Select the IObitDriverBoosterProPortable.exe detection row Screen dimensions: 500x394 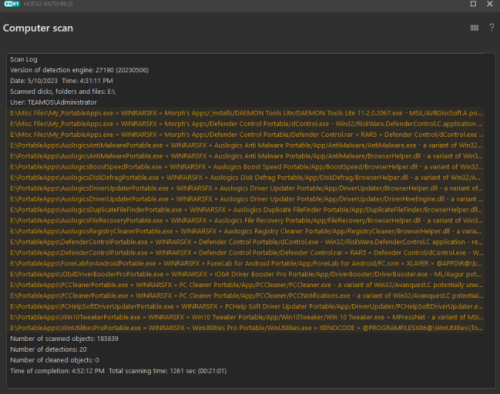[x=246, y=274]
